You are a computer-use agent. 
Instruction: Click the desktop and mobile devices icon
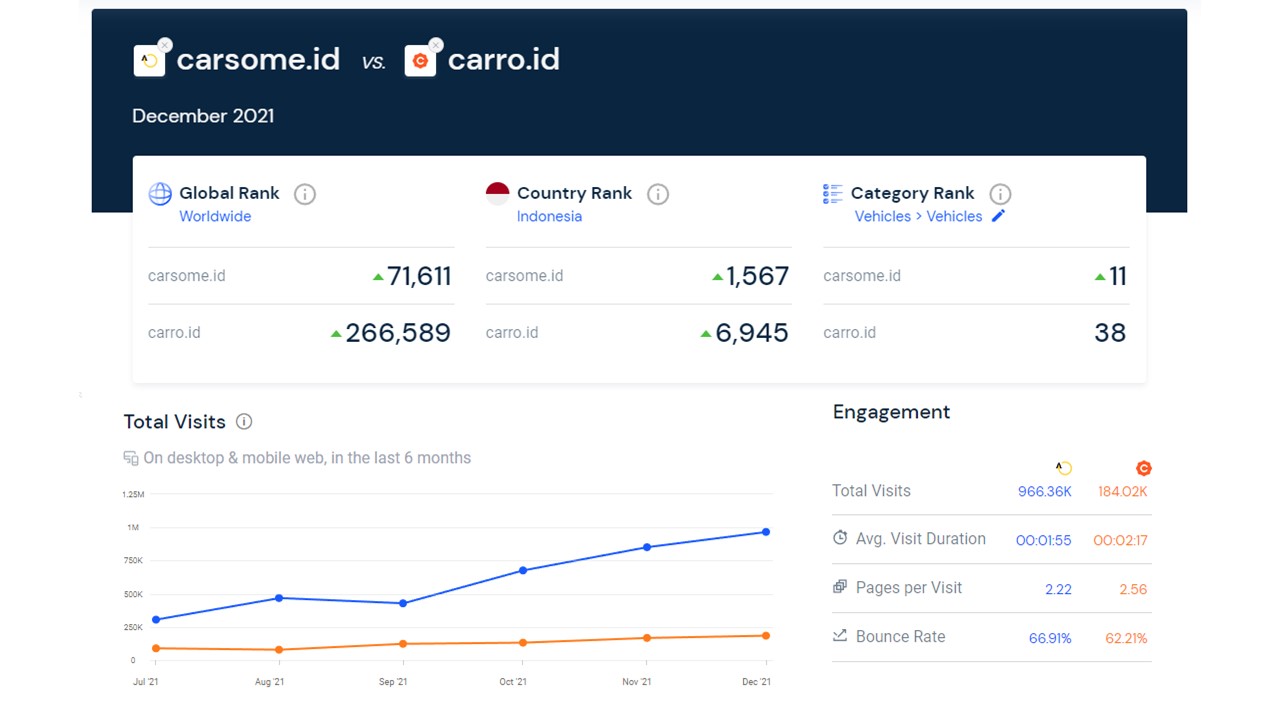click(131, 458)
